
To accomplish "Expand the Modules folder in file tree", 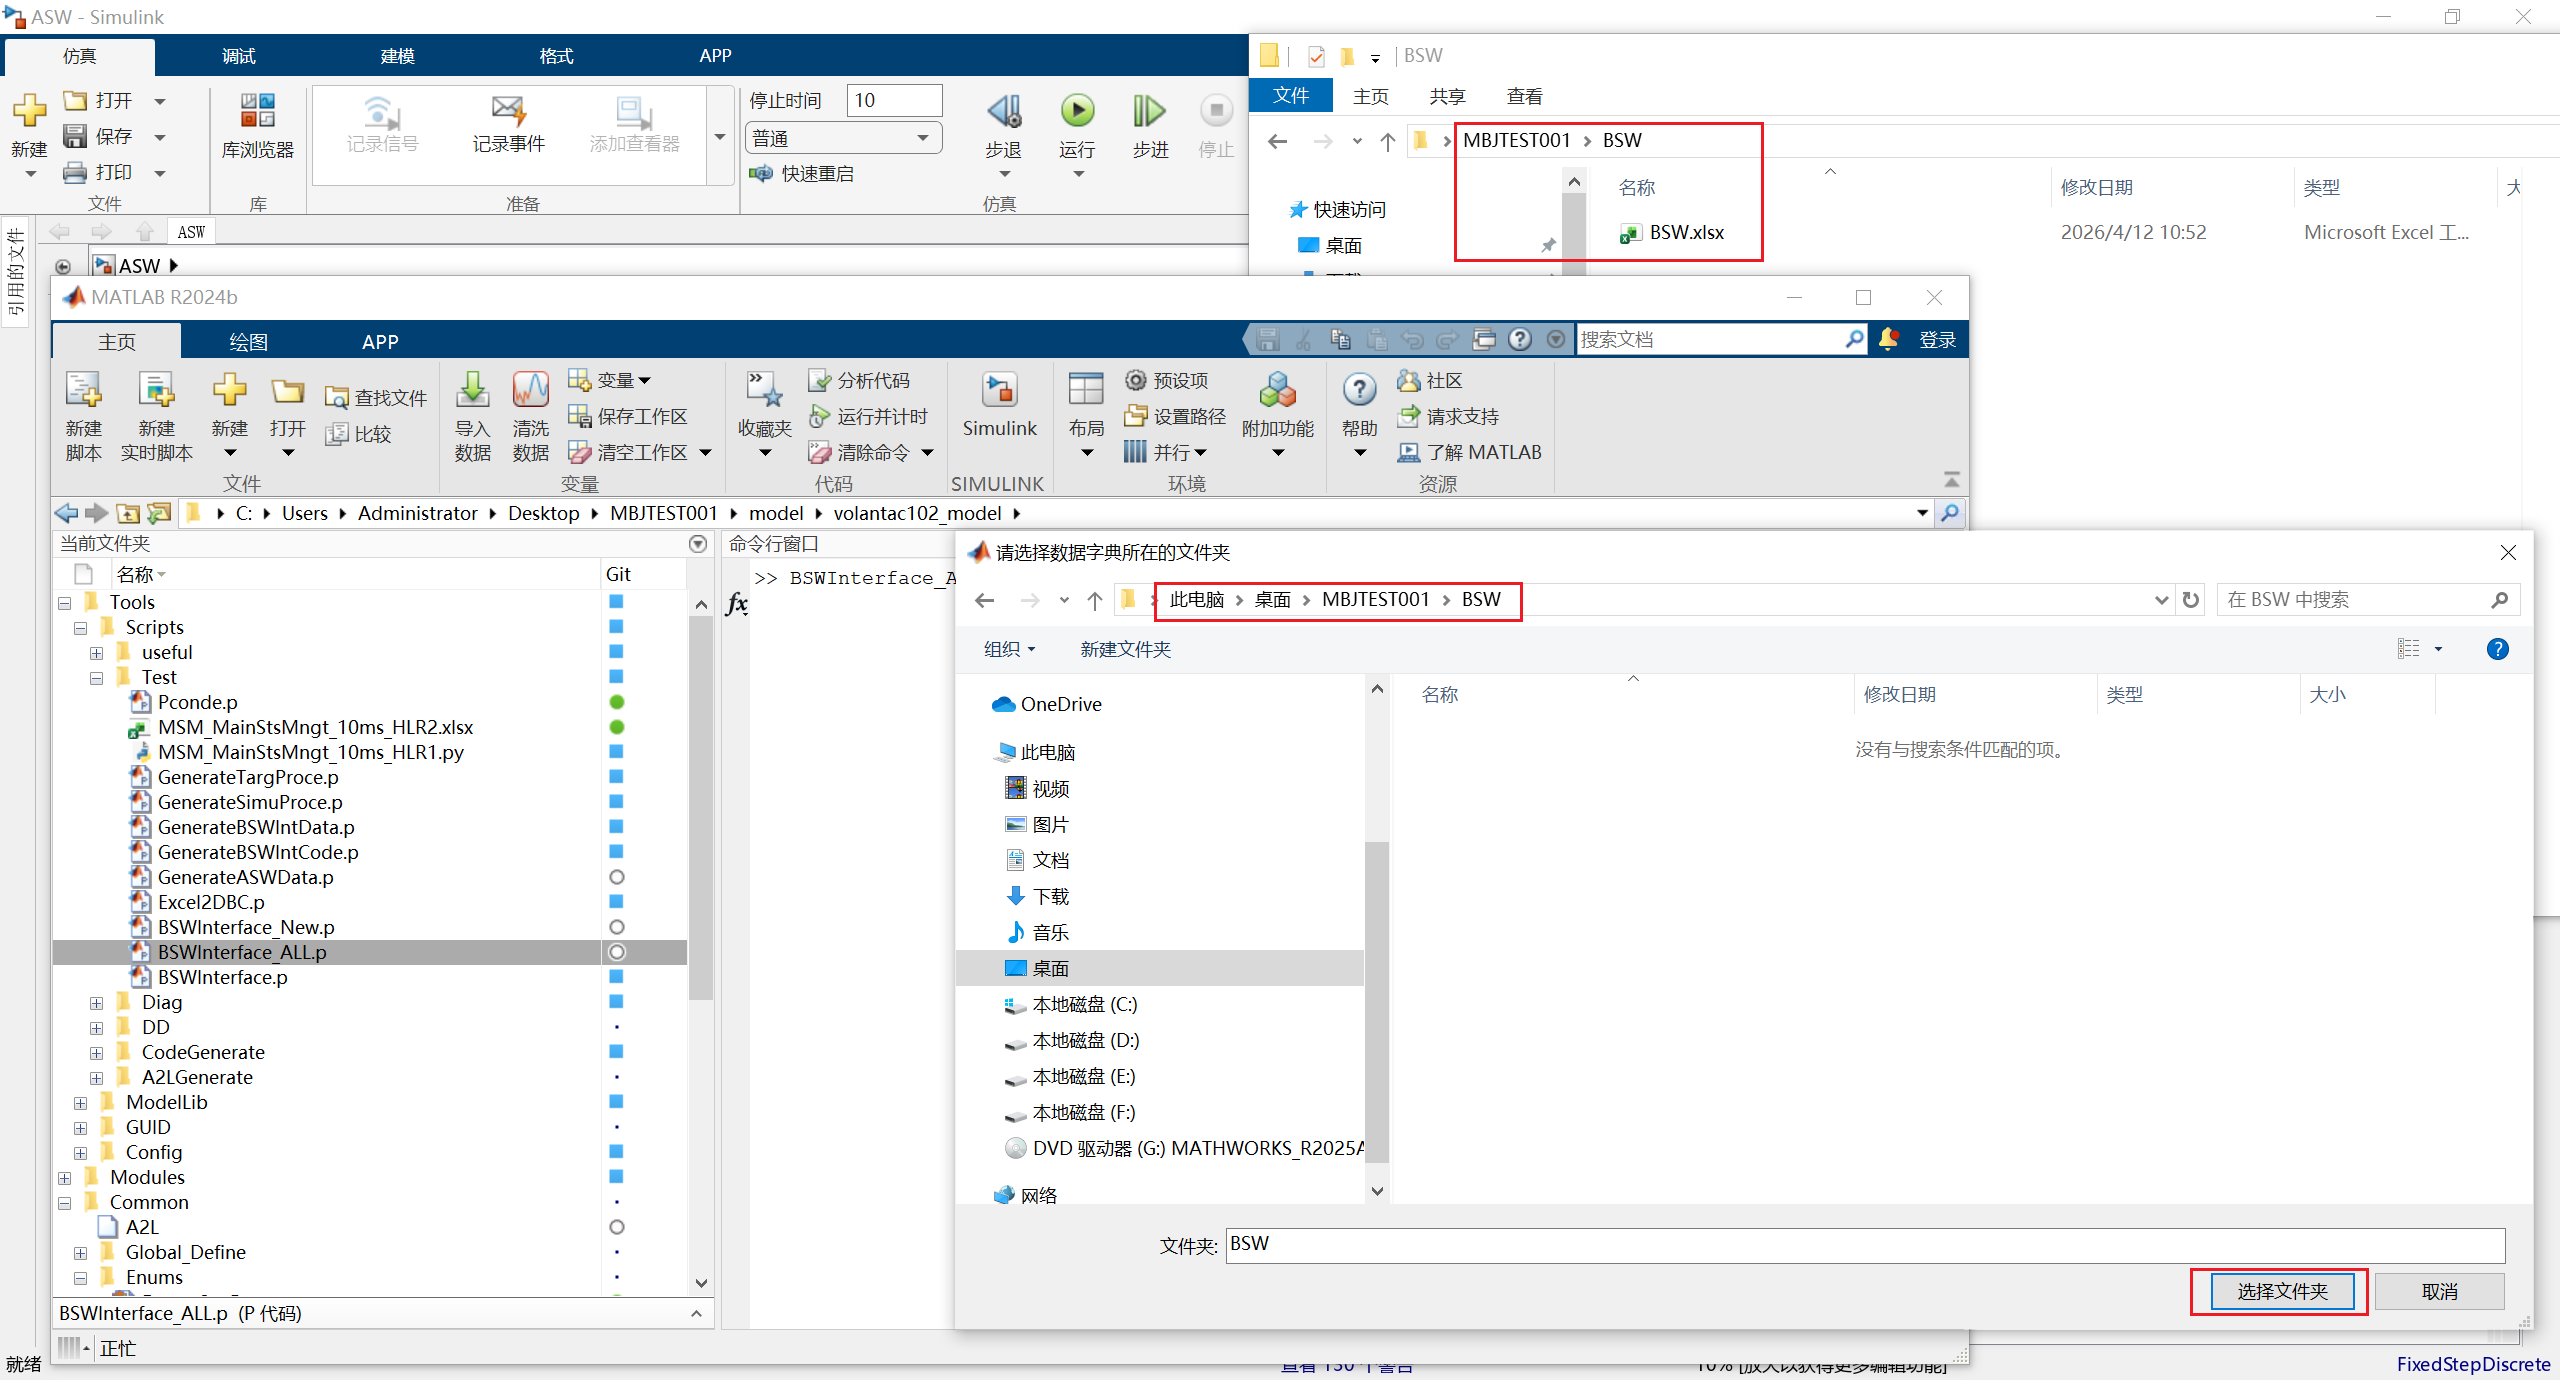I will coord(65,1178).
